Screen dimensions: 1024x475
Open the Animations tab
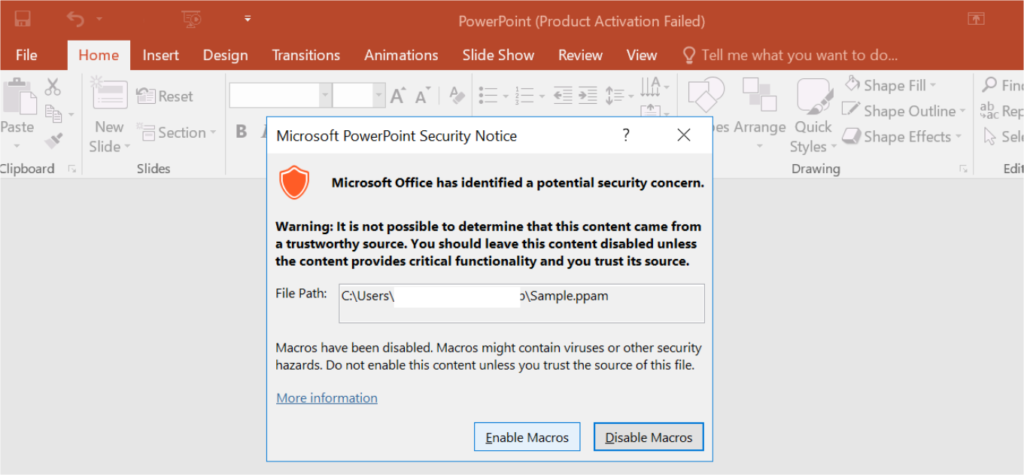pyautogui.click(x=401, y=56)
